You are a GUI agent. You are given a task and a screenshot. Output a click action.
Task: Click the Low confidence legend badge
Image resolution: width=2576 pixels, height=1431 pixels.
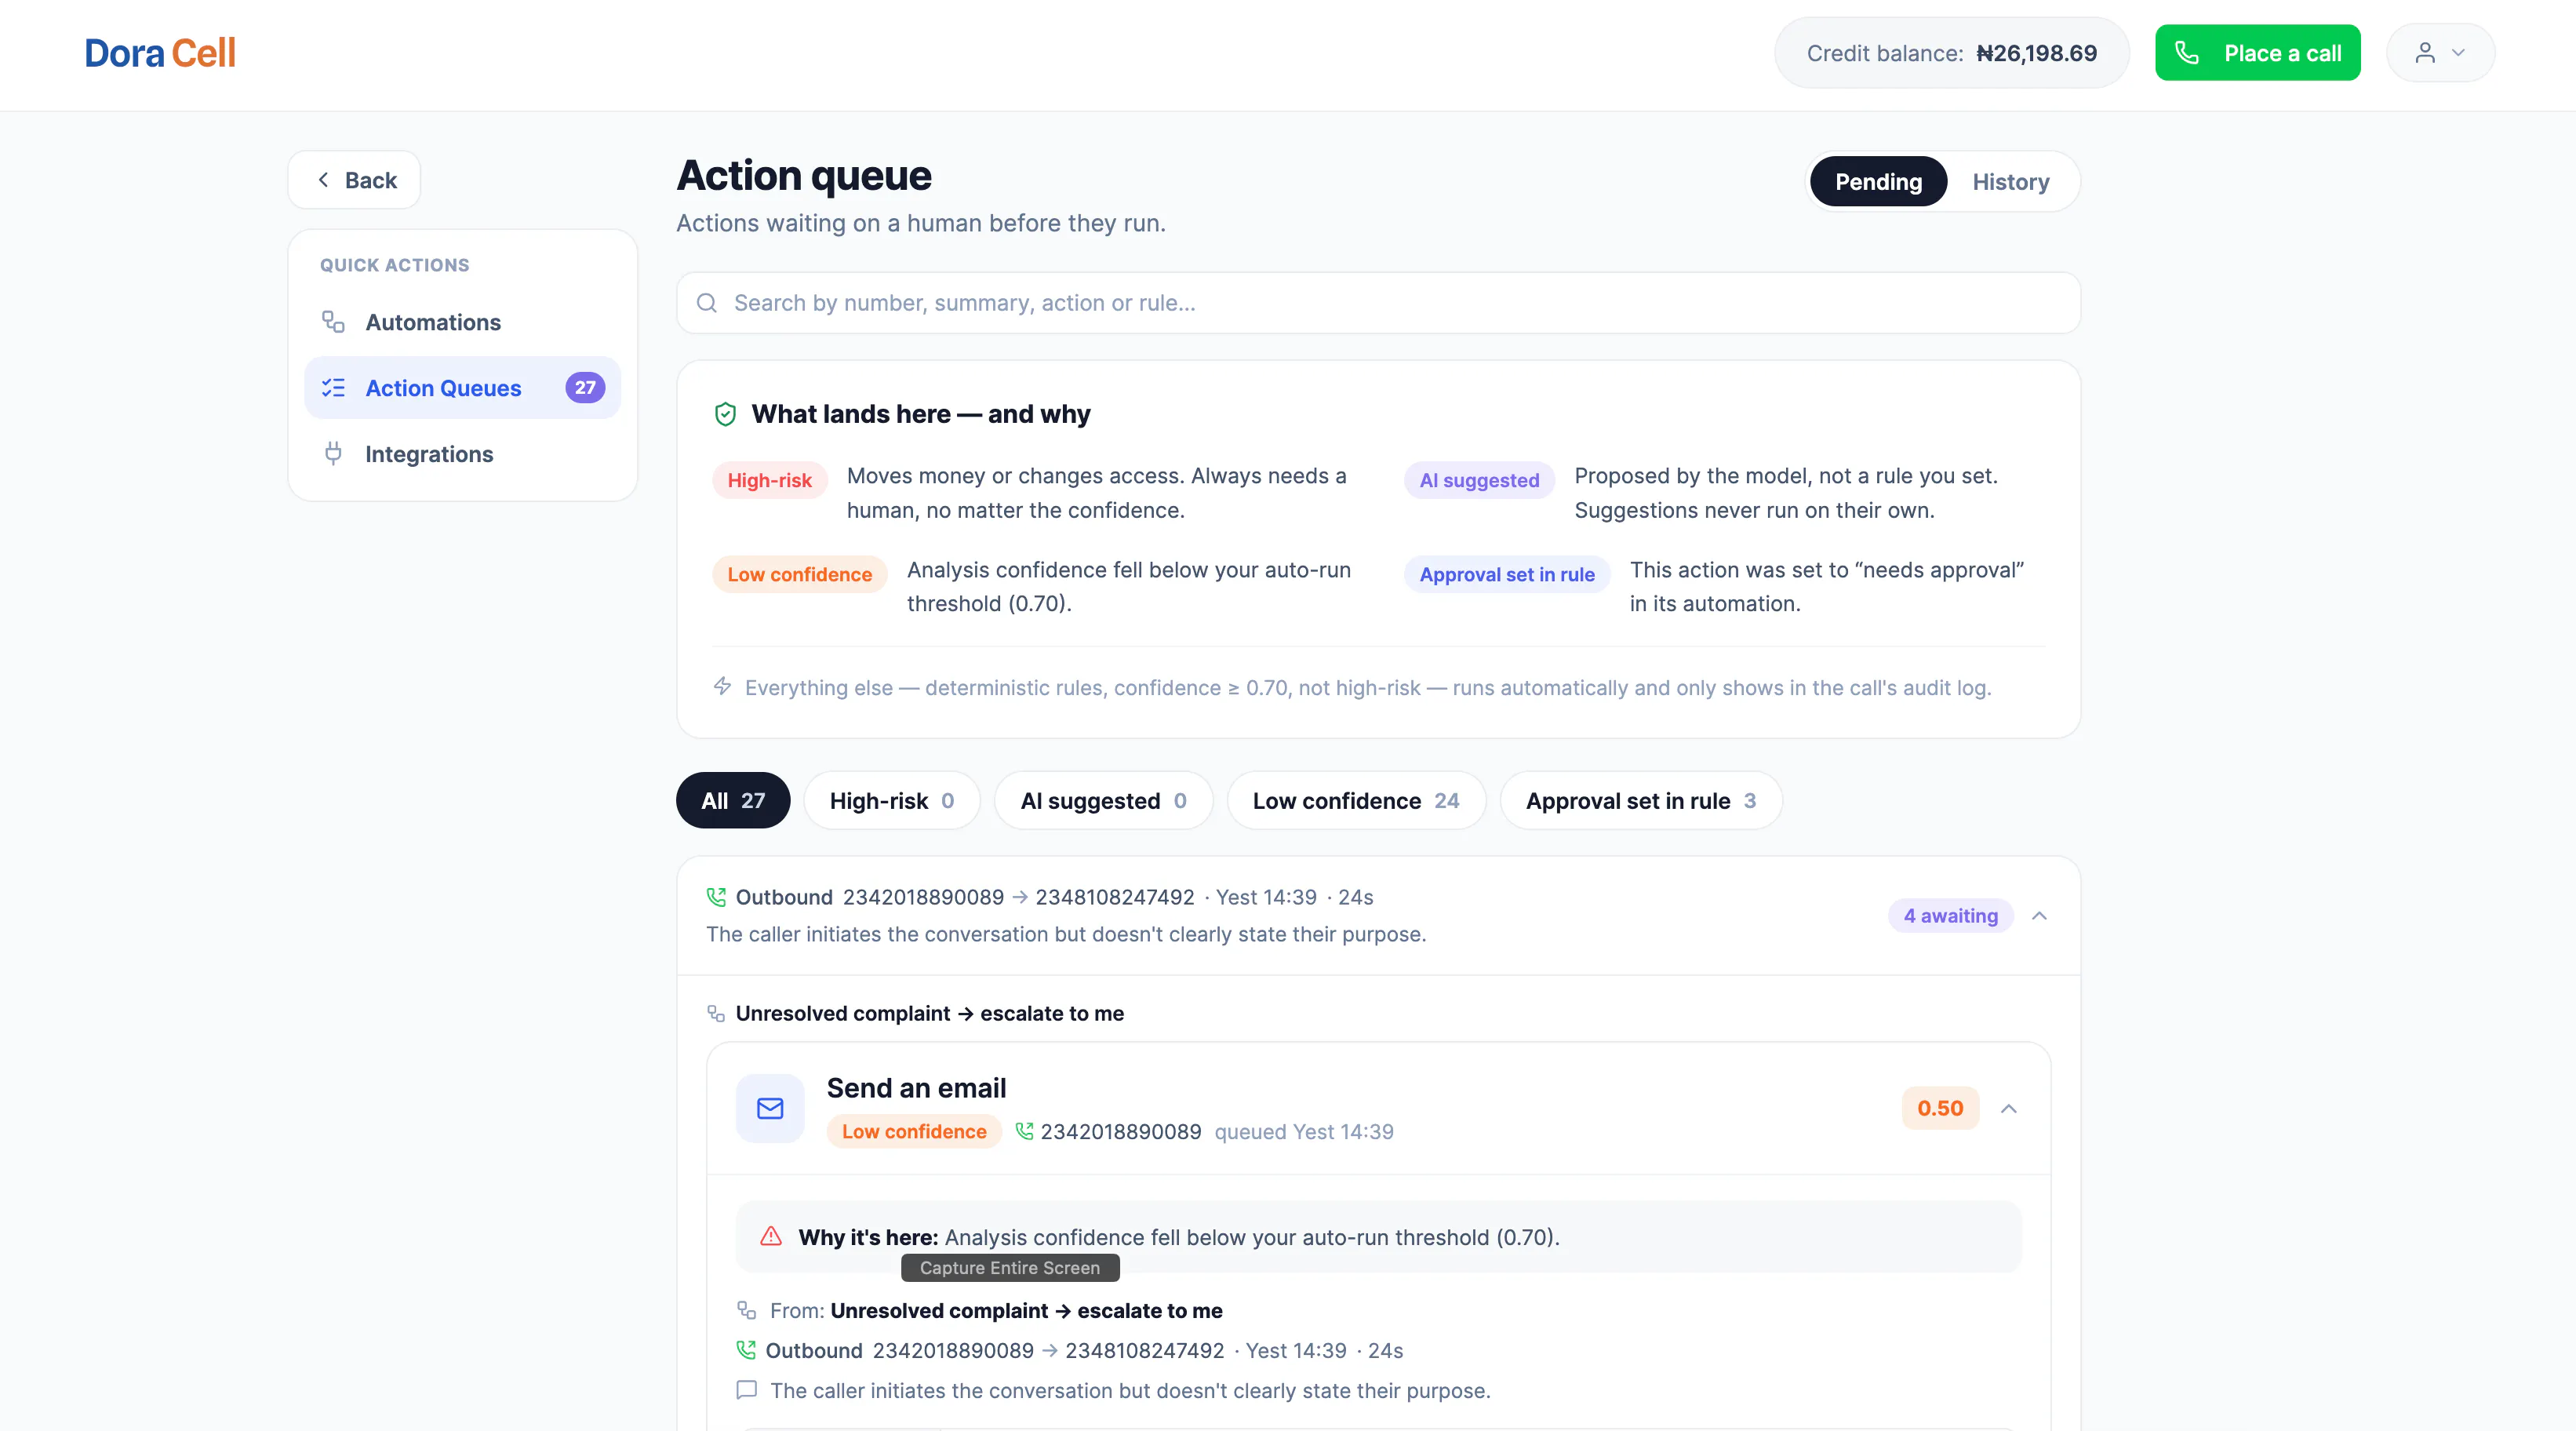click(799, 574)
